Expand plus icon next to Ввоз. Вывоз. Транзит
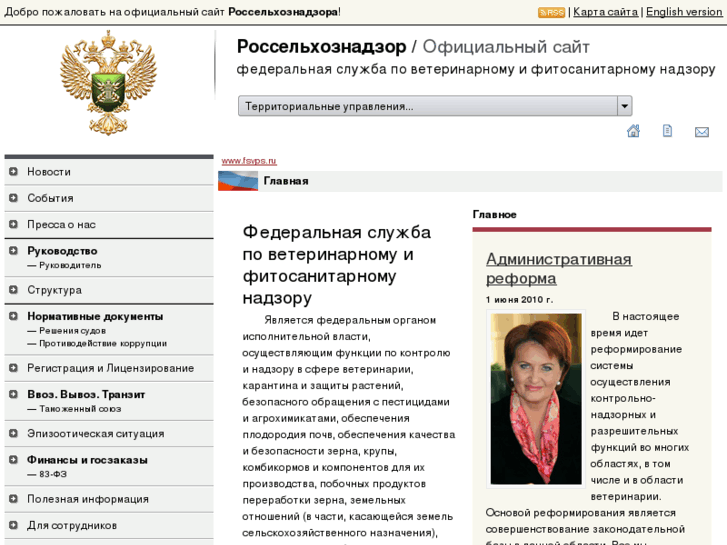 13,394
